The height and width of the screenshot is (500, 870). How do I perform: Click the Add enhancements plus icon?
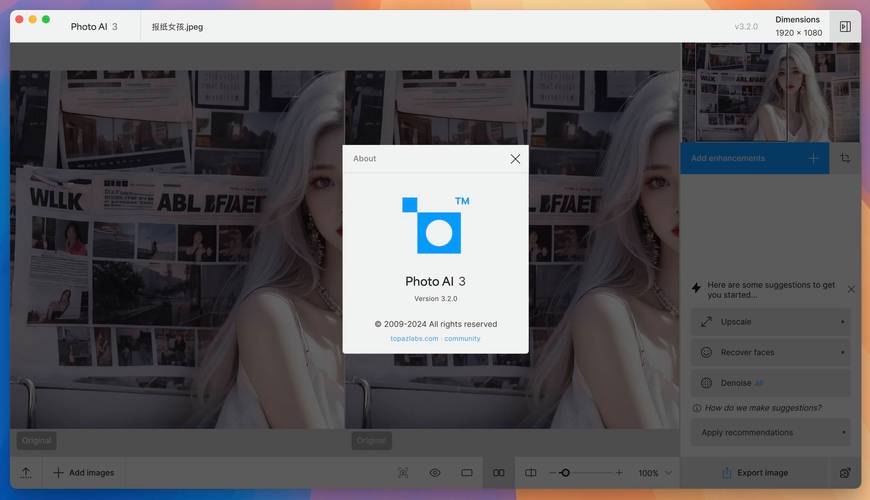pos(813,158)
